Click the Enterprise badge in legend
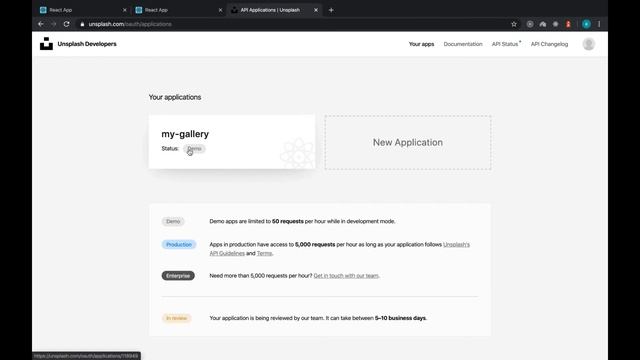 (178, 276)
